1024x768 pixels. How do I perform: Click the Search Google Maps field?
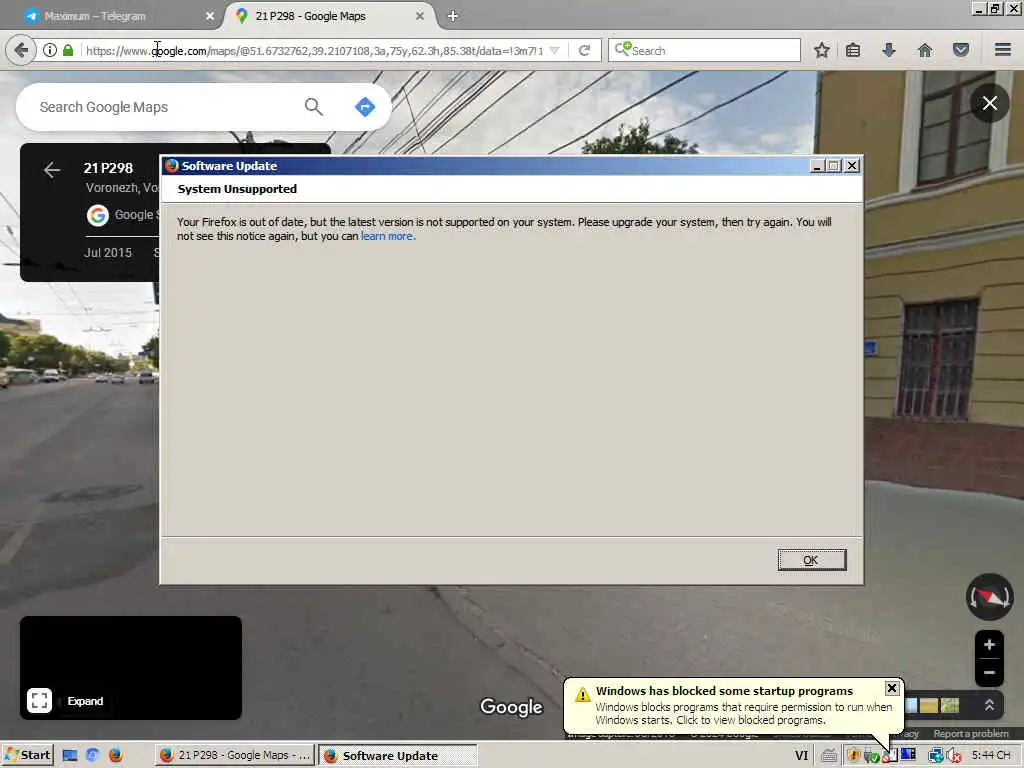[163, 107]
